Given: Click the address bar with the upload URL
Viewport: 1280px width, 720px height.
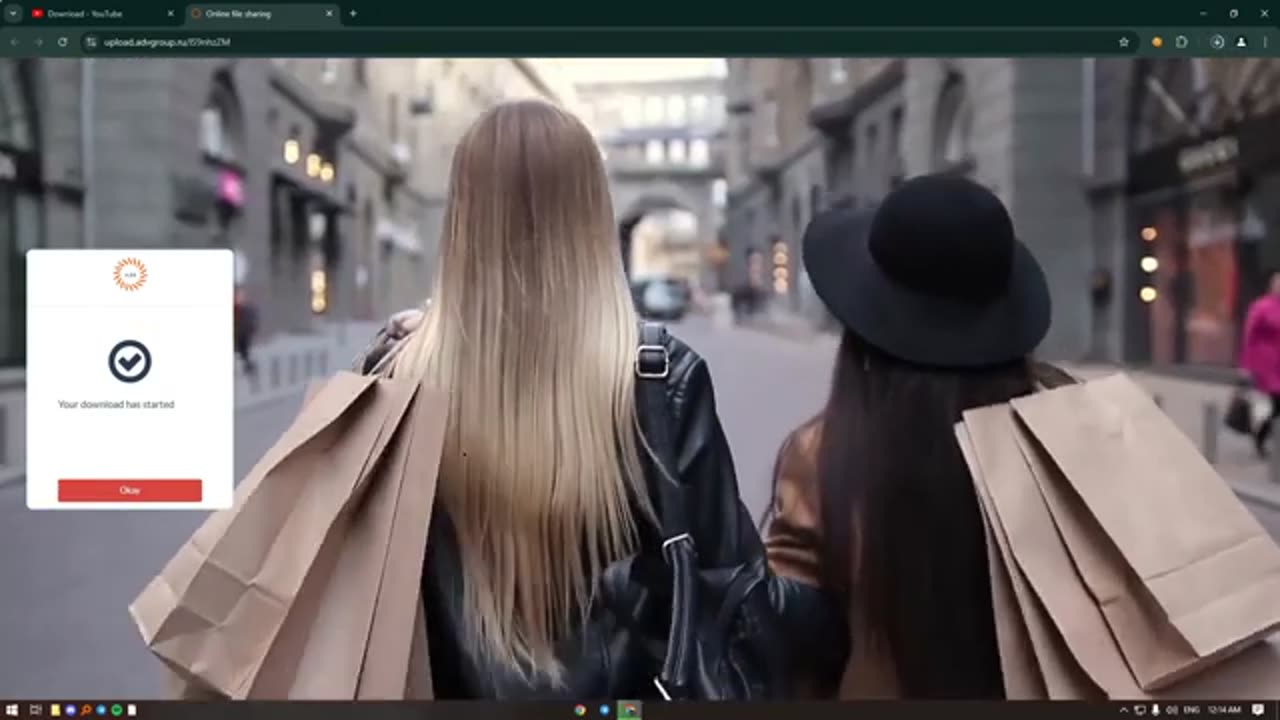Looking at the screenshot, I should point(610,42).
